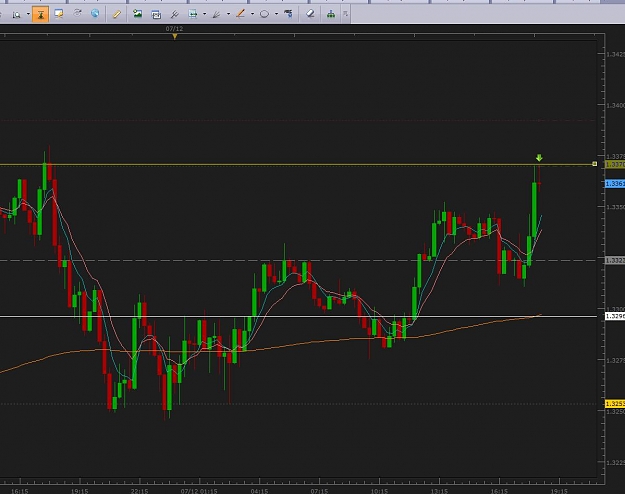Toggle the orange highlighted toolbar button

(x=41, y=14)
